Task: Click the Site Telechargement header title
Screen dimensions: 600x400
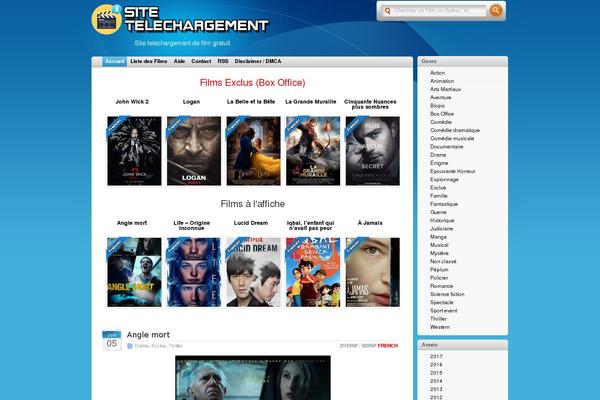Action: click(x=196, y=19)
